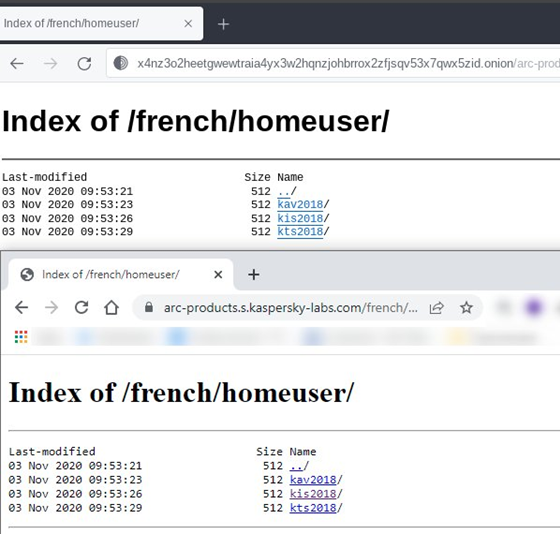This screenshot has width=560, height=534.
Task: Open kts2018 folder in Chrome window
Action: (x=313, y=508)
